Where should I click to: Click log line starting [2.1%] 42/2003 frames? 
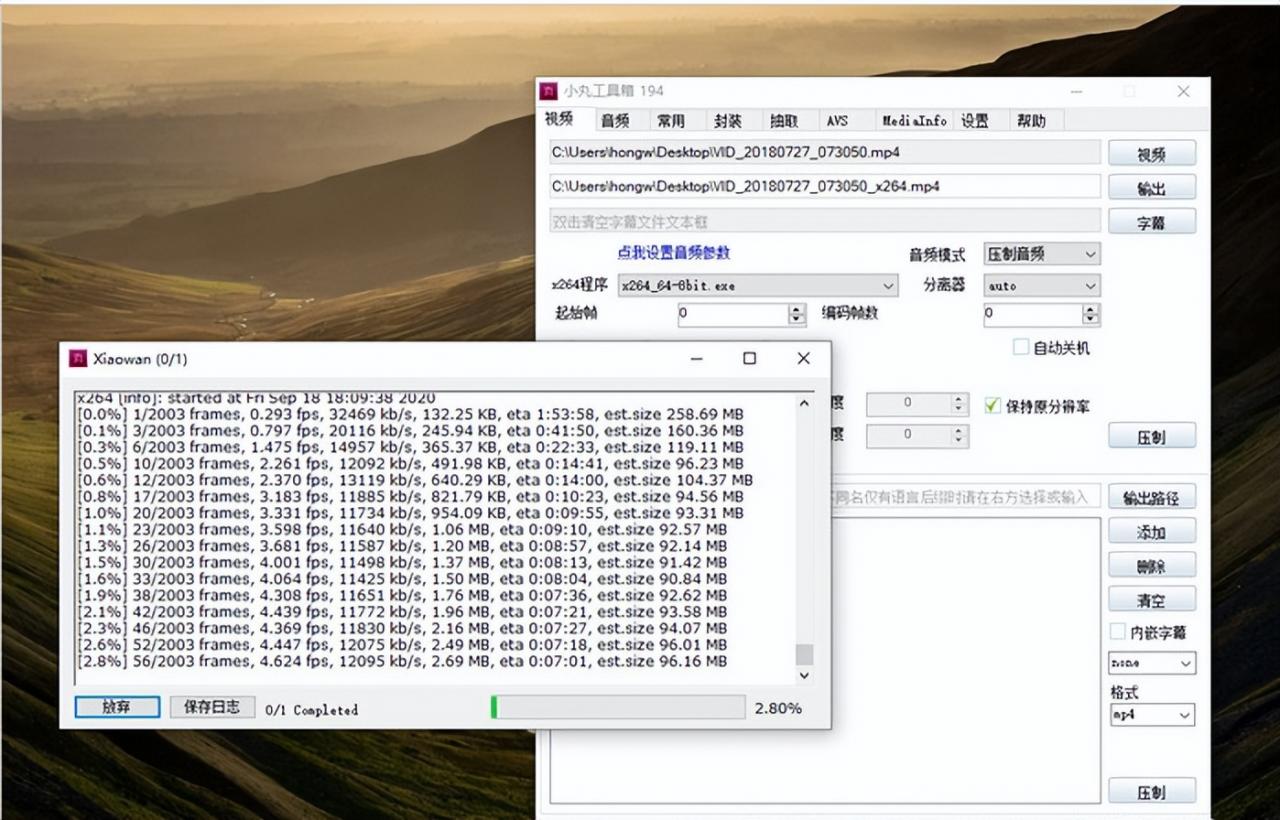tap(402, 612)
